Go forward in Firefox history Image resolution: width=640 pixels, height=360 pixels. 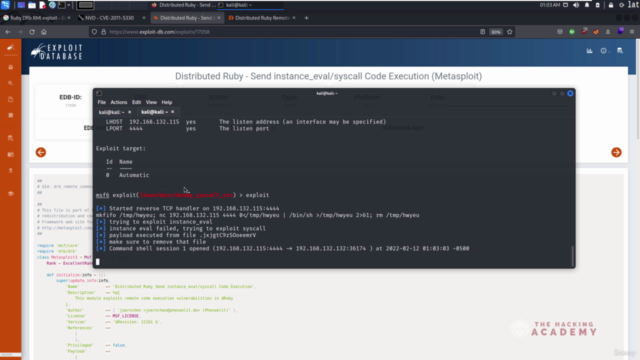20,32
